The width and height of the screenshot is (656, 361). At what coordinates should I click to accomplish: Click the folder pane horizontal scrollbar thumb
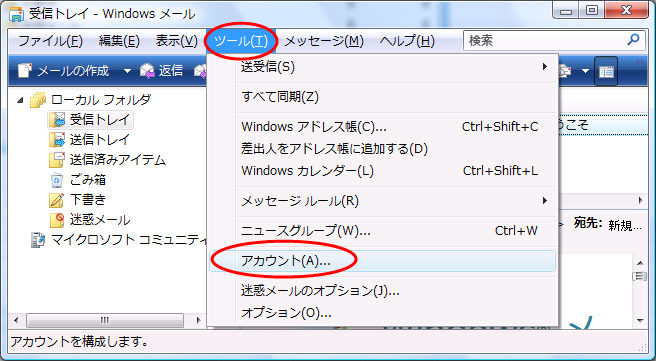(105, 321)
